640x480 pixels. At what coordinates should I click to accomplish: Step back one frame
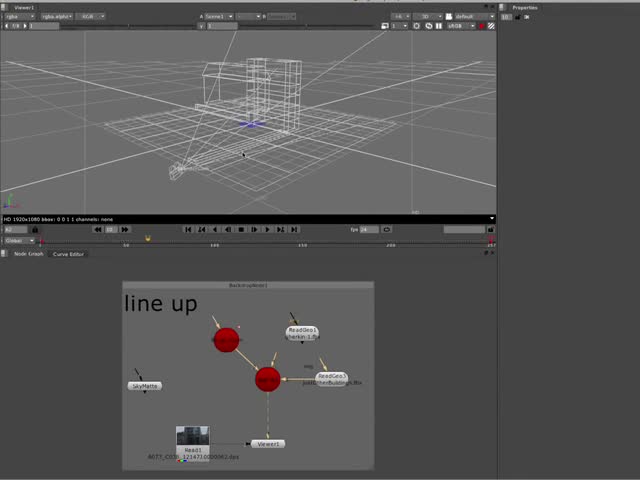coord(228,230)
